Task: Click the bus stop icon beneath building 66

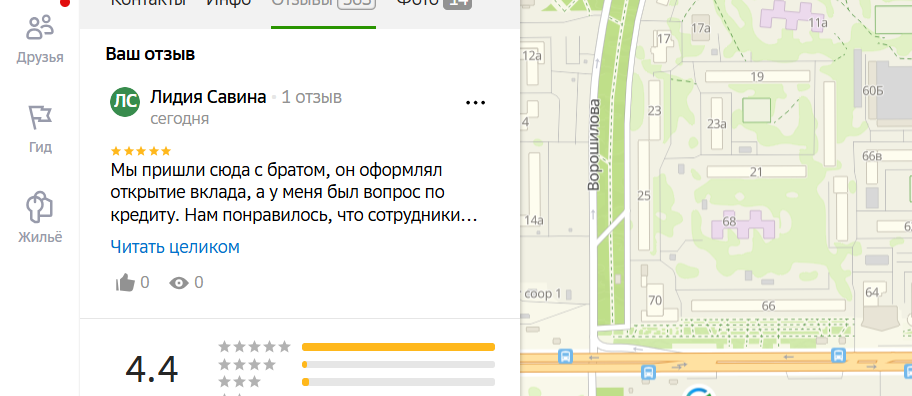Action: tap(838, 355)
